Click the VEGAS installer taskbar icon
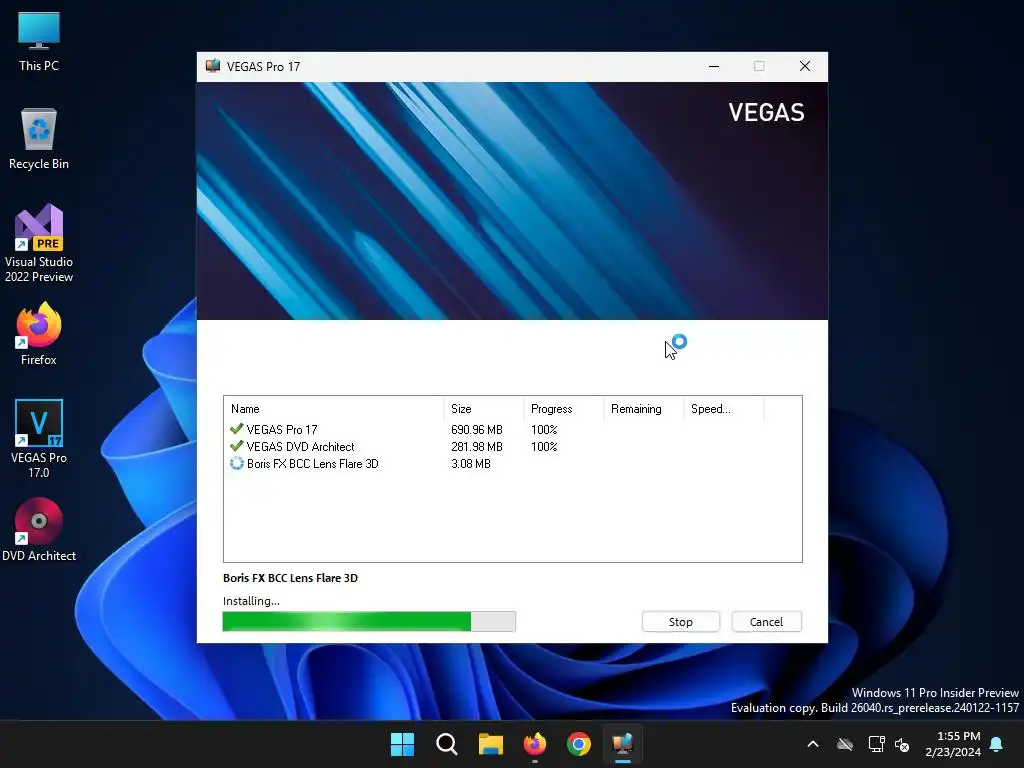The width and height of the screenshot is (1024, 768). [x=623, y=744]
